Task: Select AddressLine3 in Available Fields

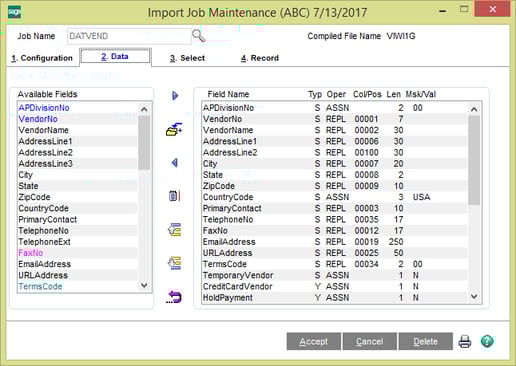Action: click(x=78, y=164)
